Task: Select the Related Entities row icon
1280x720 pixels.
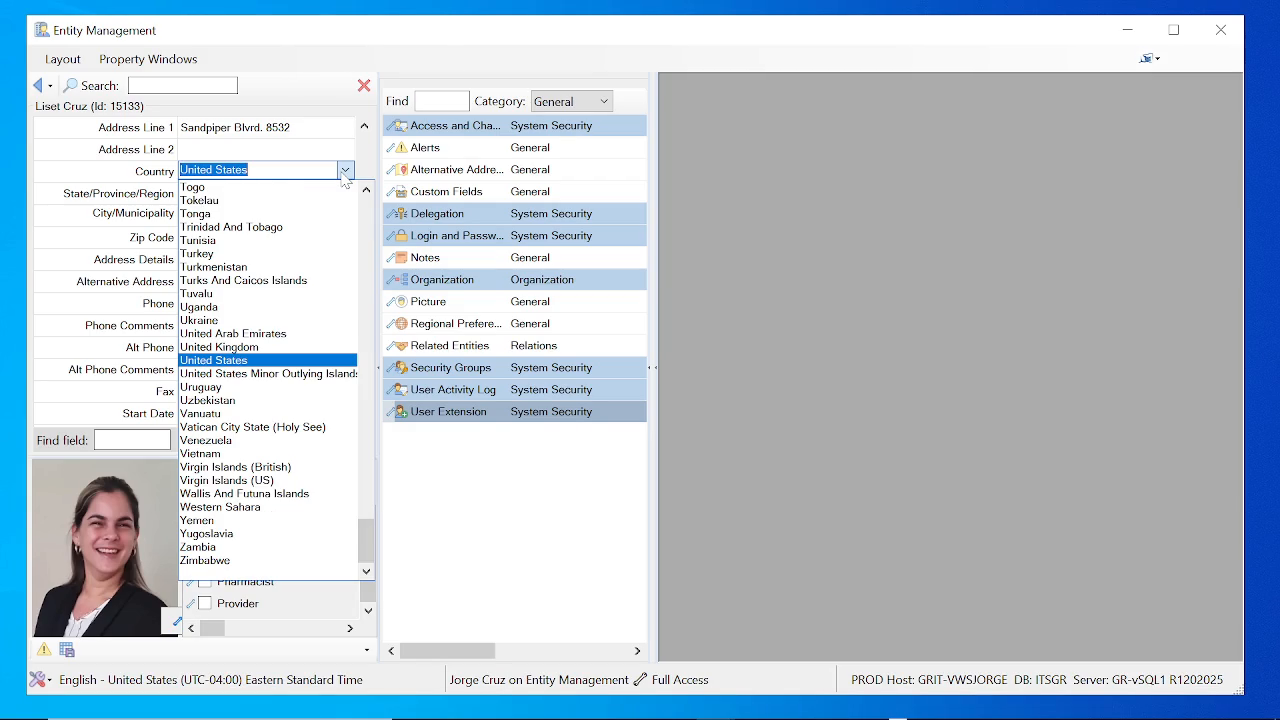Action: pyautogui.click(x=400, y=346)
